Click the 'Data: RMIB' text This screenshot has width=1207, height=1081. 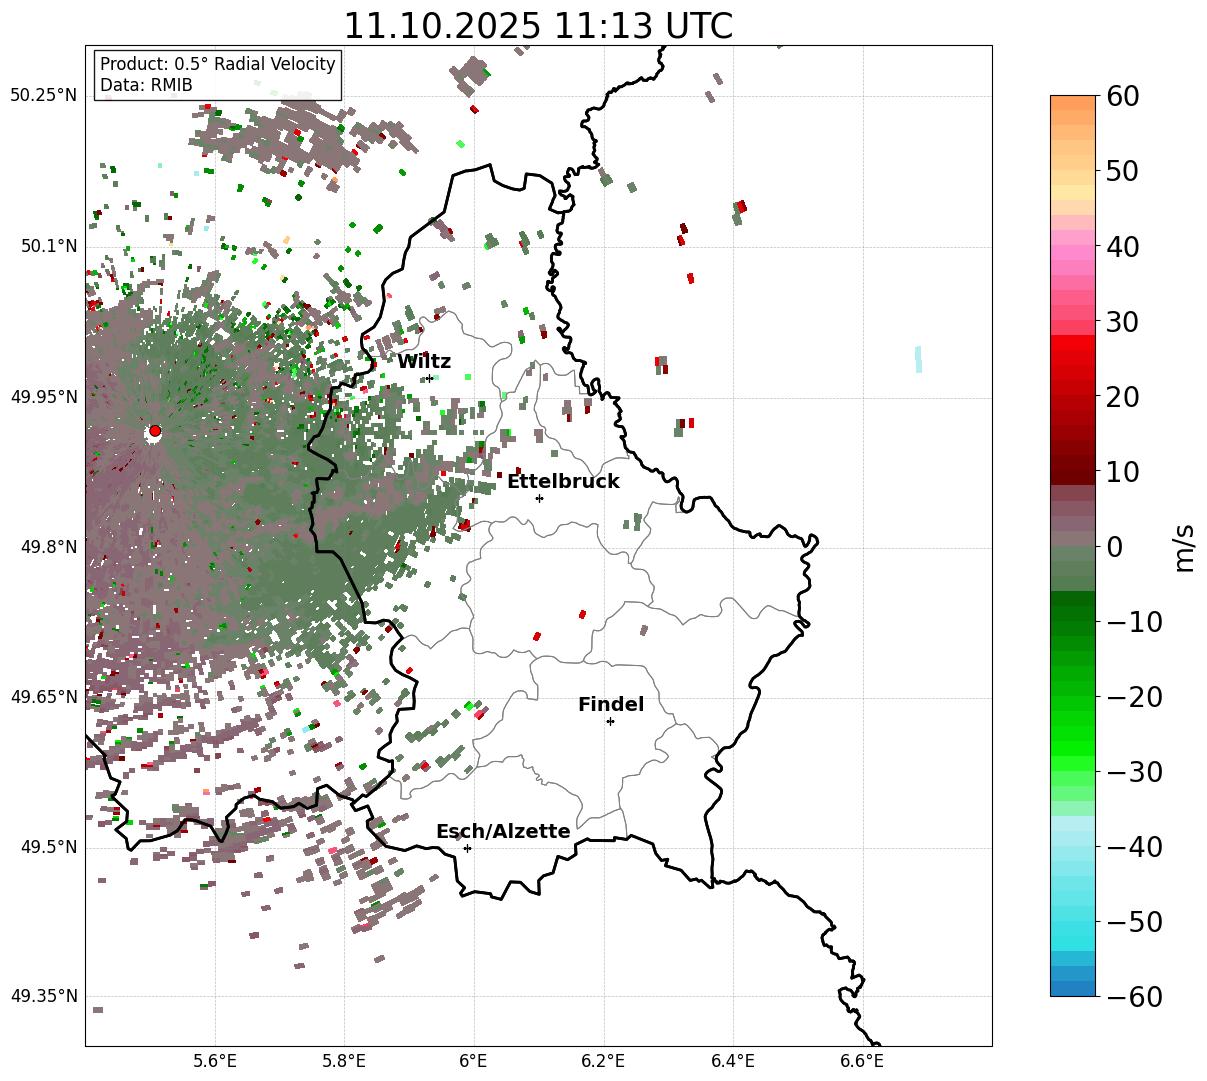pos(146,85)
